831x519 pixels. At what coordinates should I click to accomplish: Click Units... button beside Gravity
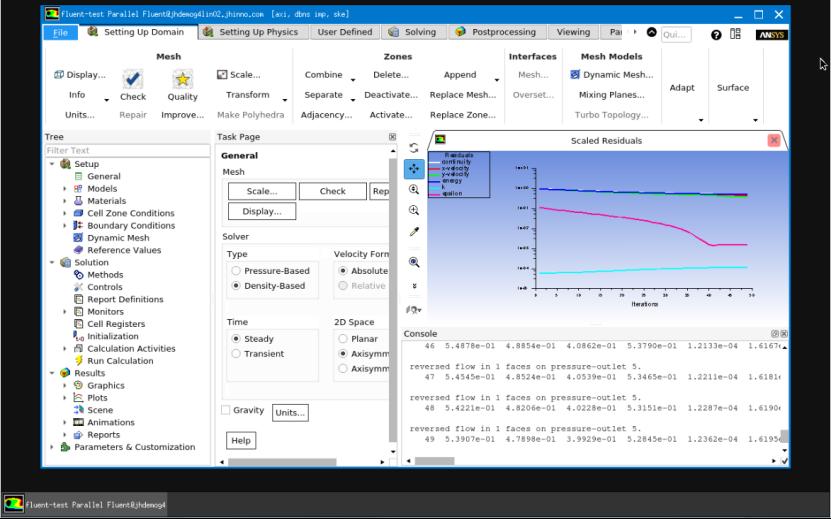tap(290, 412)
